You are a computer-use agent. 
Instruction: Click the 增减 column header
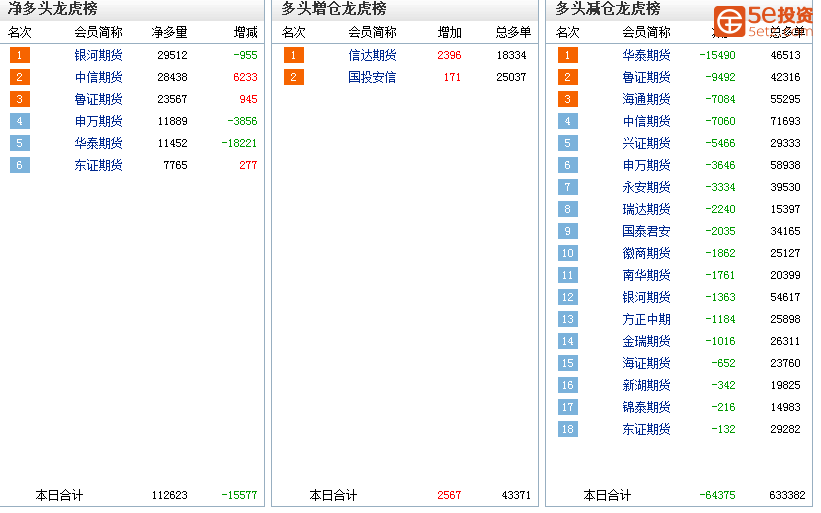coord(246,32)
